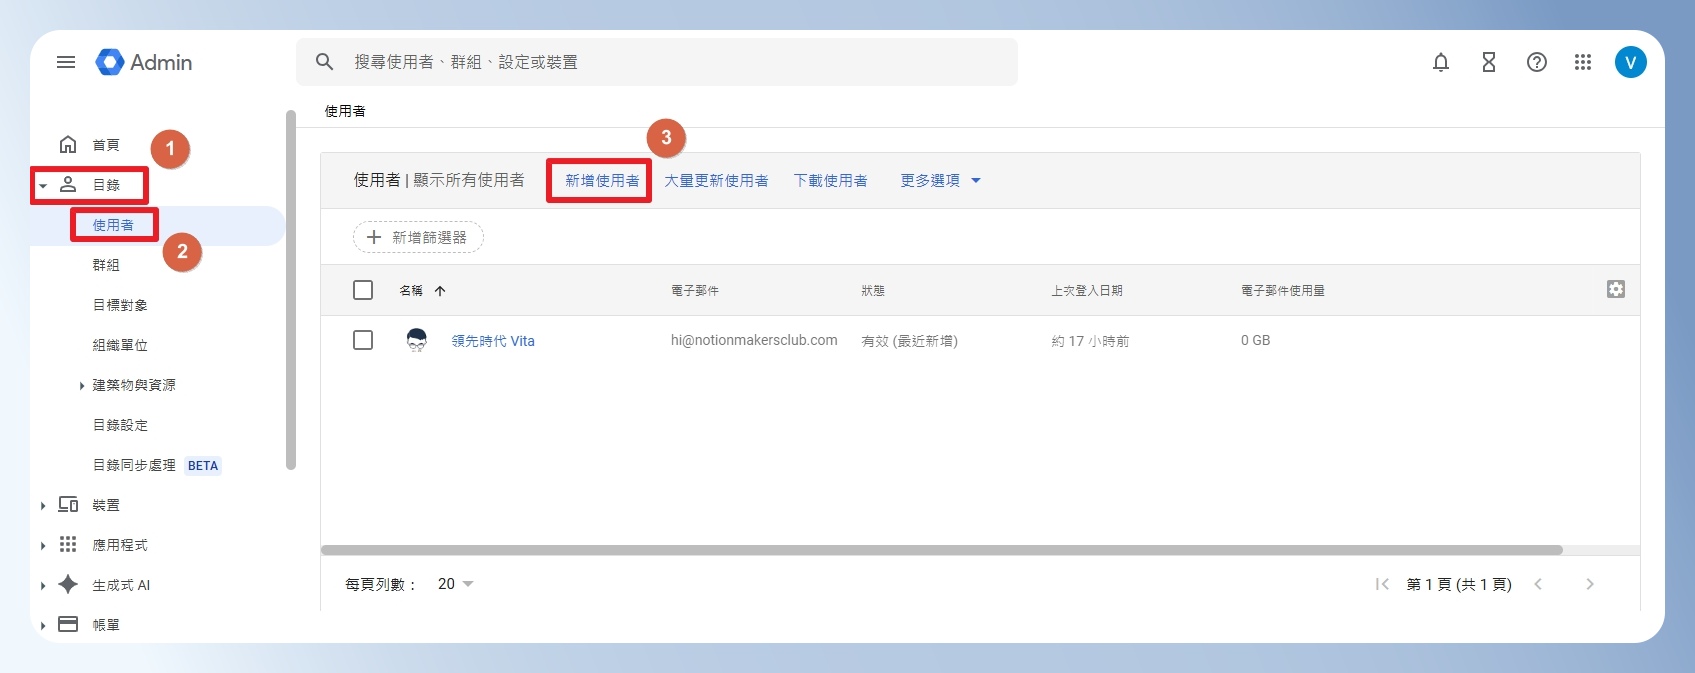This screenshot has height=673, width=1695.
Task: Collapse the 目錄 tree section
Action: 43,185
